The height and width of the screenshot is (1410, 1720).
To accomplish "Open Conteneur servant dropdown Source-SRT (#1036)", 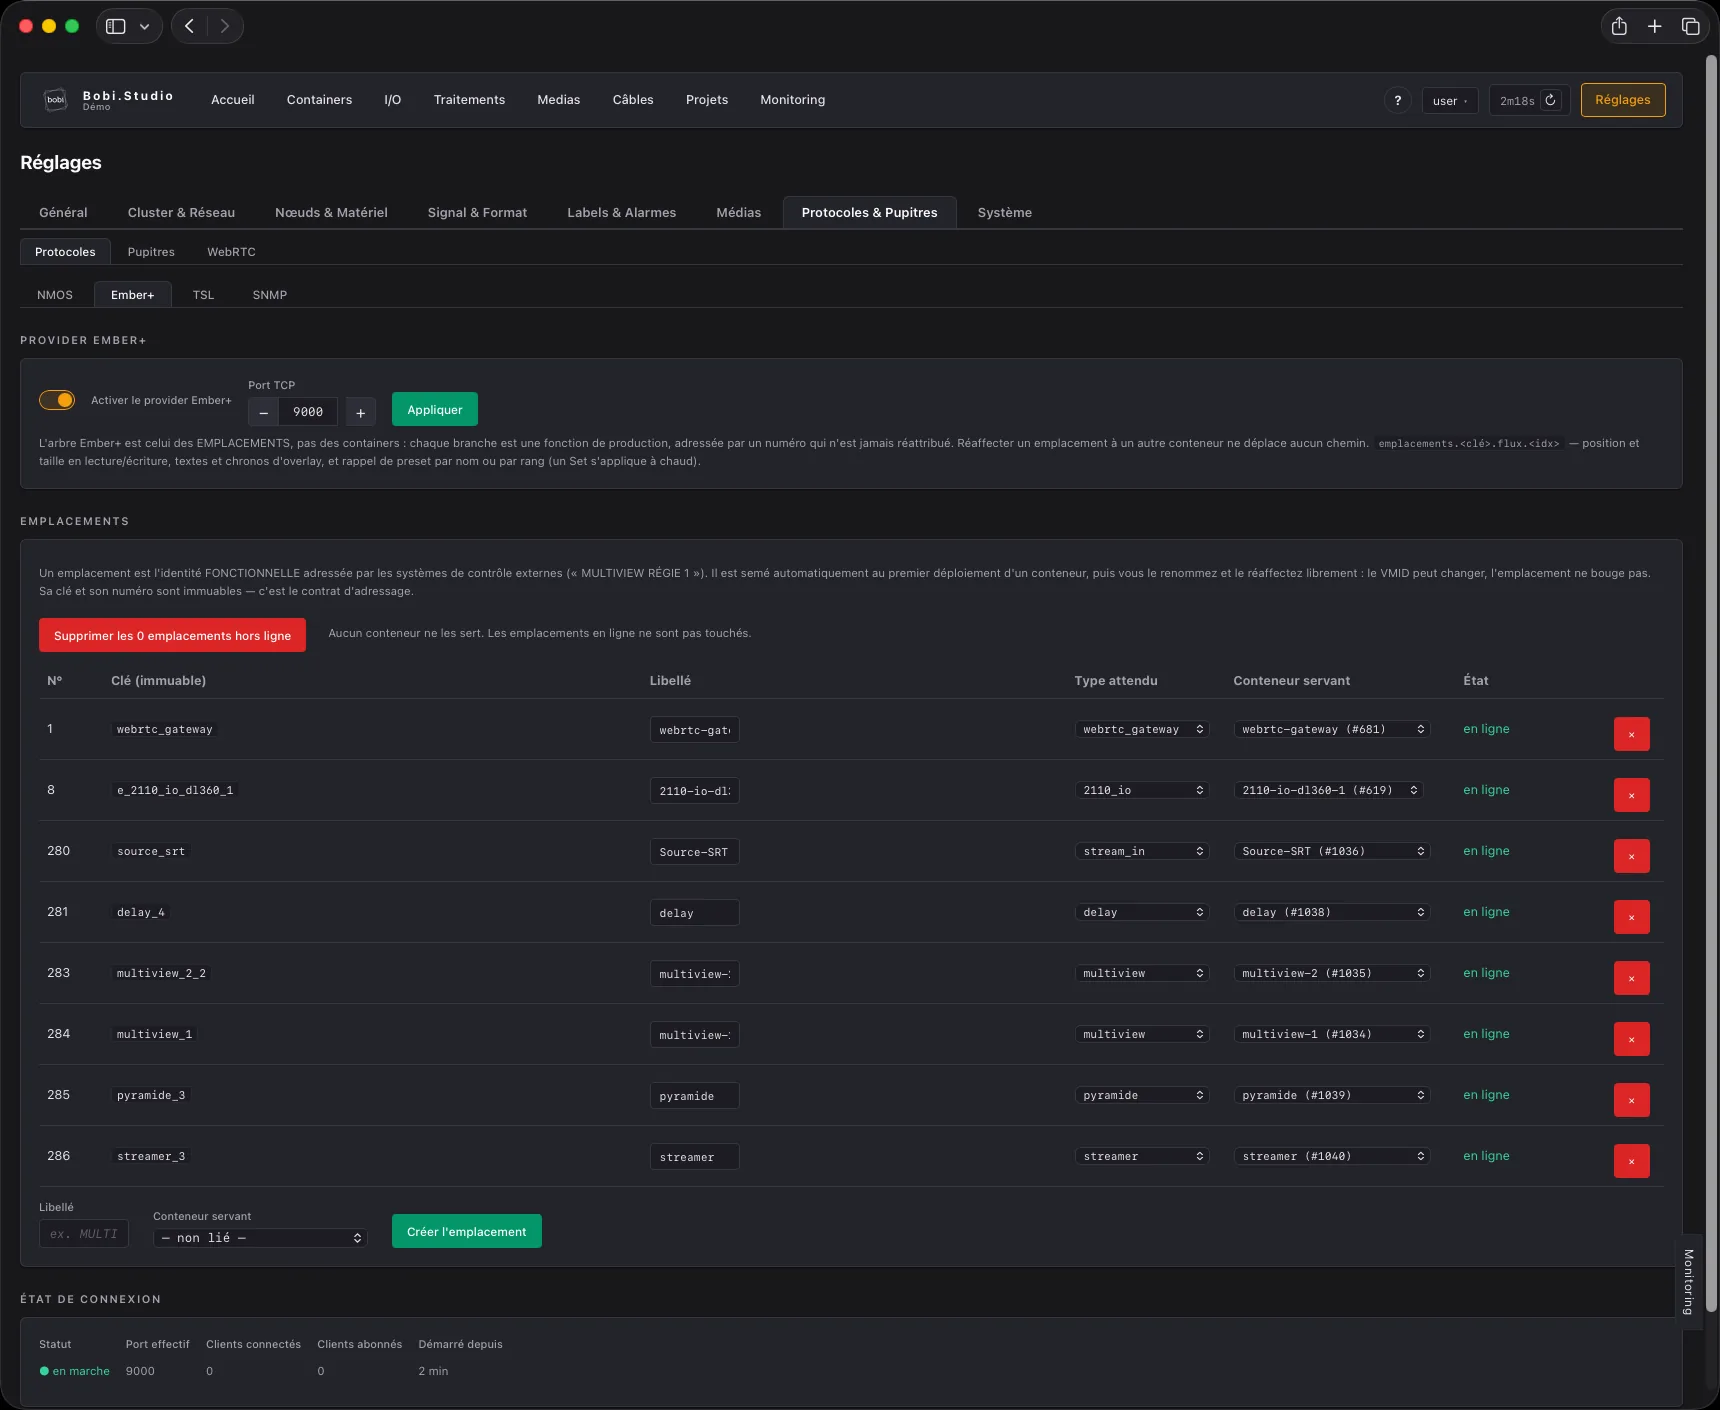I will pos(1331,851).
